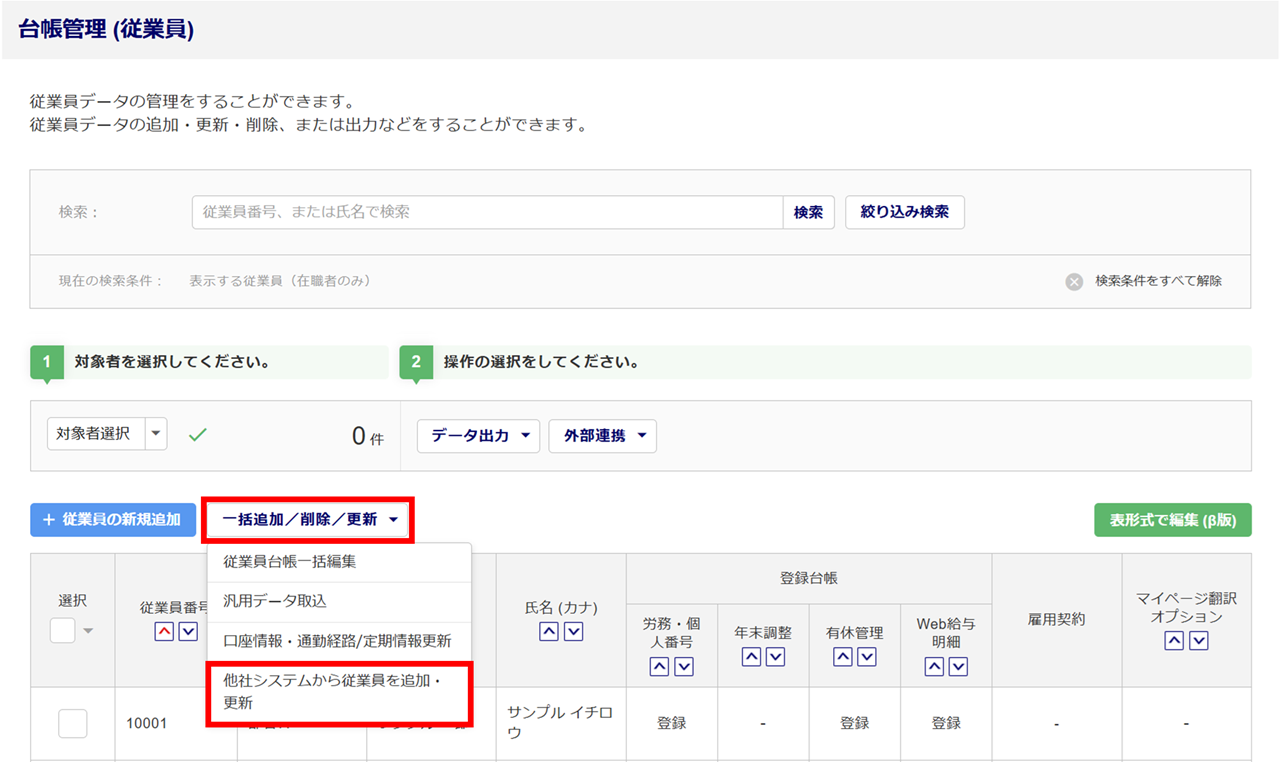This screenshot has width=1280, height=762.
Task: Sort name kana descending with down arrow
Action: point(573,632)
